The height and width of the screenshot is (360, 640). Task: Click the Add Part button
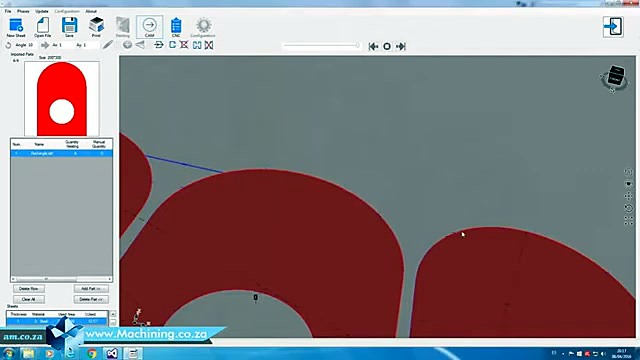91,289
